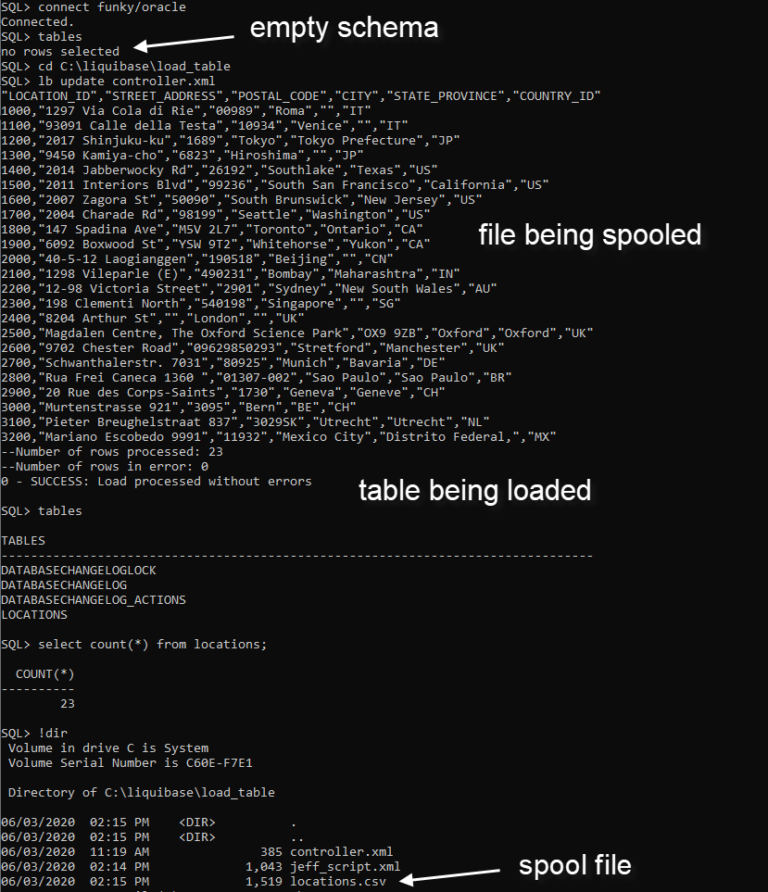Click the 'table being loaded' annotation text
Image resolution: width=768 pixels, height=892 pixels.
point(475,490)
